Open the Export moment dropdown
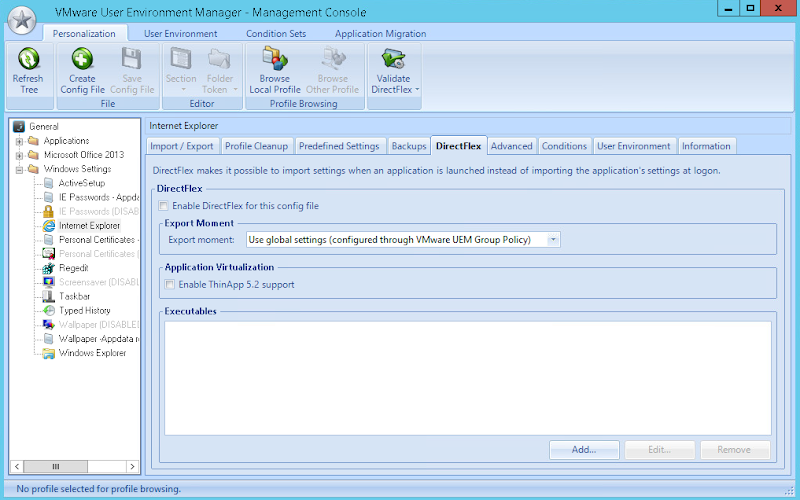 click(553, 240)
